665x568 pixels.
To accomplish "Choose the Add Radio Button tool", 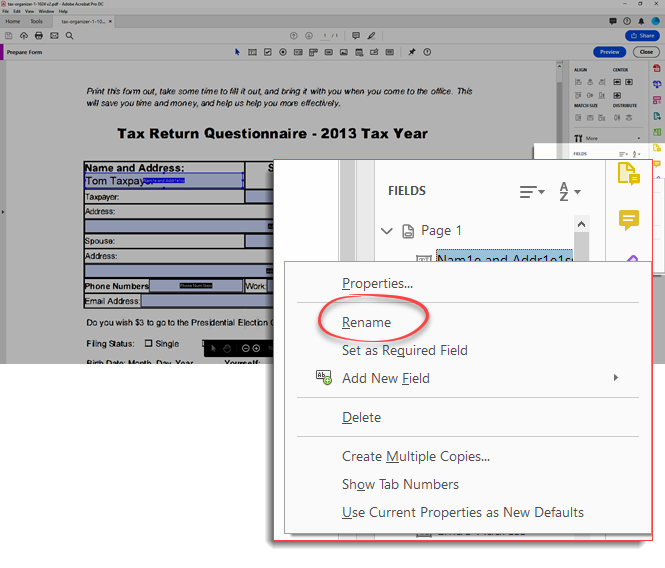I will pos(283,52).
